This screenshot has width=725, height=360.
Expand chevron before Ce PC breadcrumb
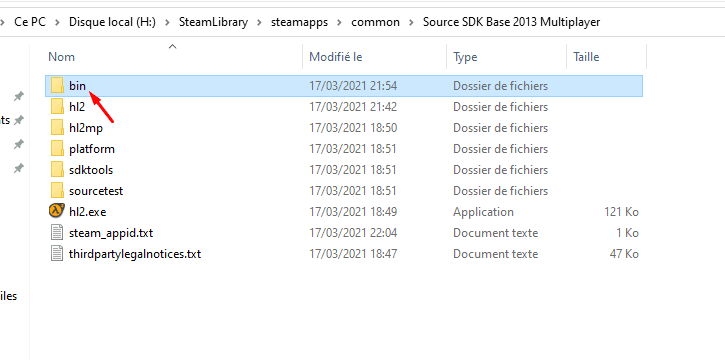click(x=3, y=22)
